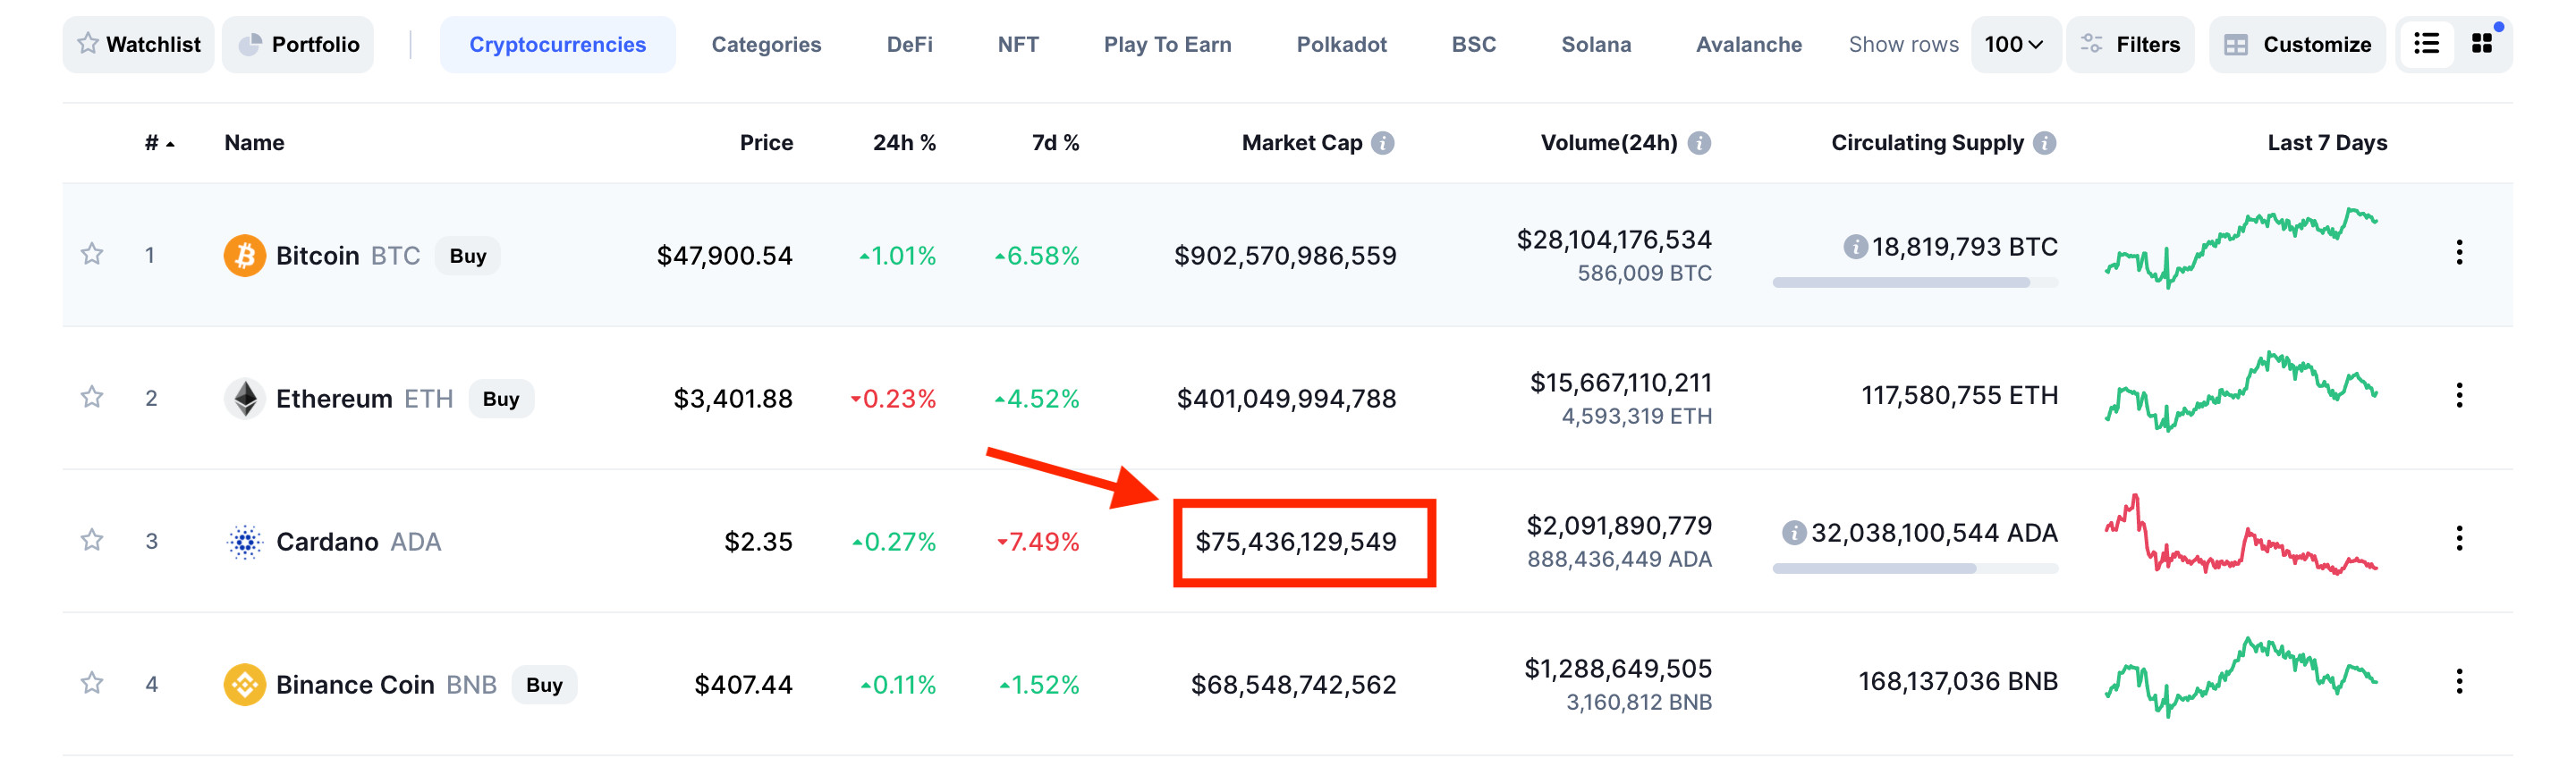Show Market Cap info tooltip icon
This screenshot has height=758, width=2576.
(1382, 143)
